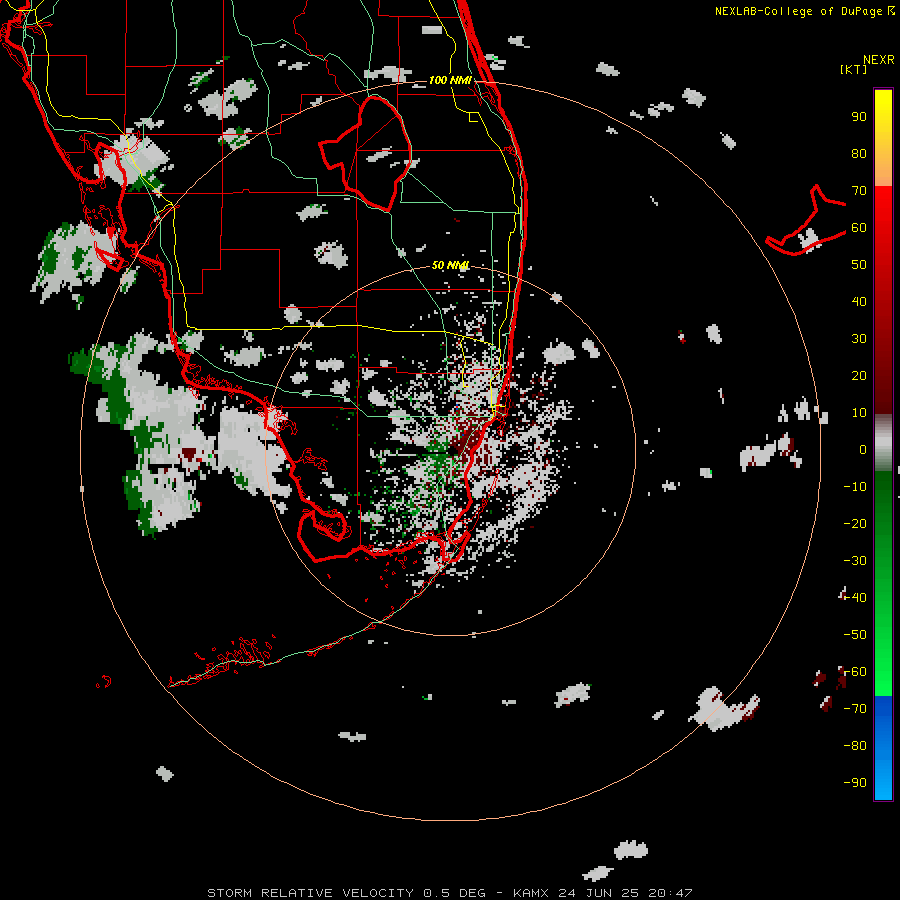Pick the gray zero-velocity band of the scale
The width and height of the screenshot is (900, 900).
(883, 443)
